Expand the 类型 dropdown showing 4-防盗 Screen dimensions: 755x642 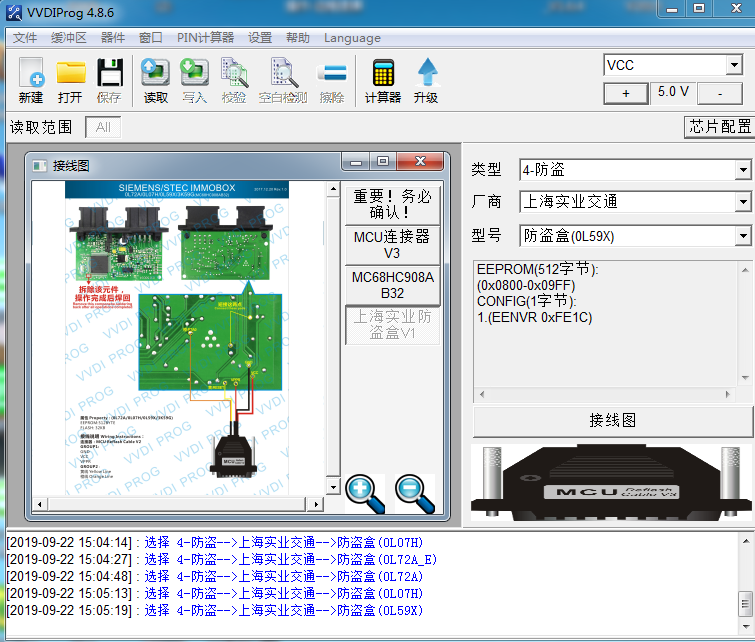coord(743,170)
